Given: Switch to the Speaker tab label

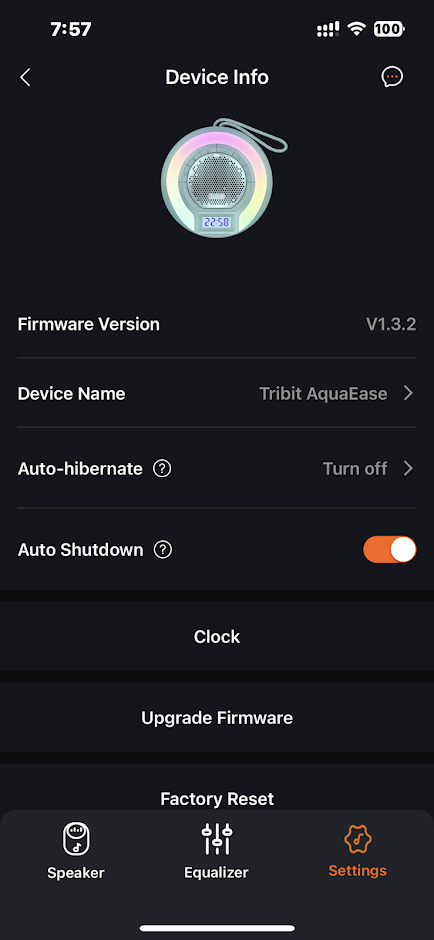Looking at the screenshot, I should tap(76, 872).
